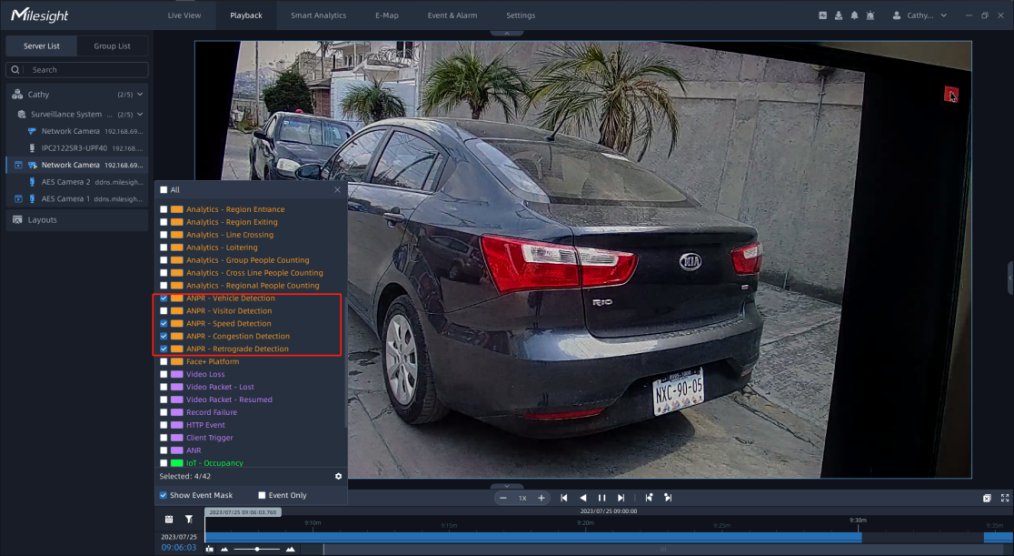Enable Analytics - Line Crossing checkbox

pyautogui.click(x=164, y=235)
